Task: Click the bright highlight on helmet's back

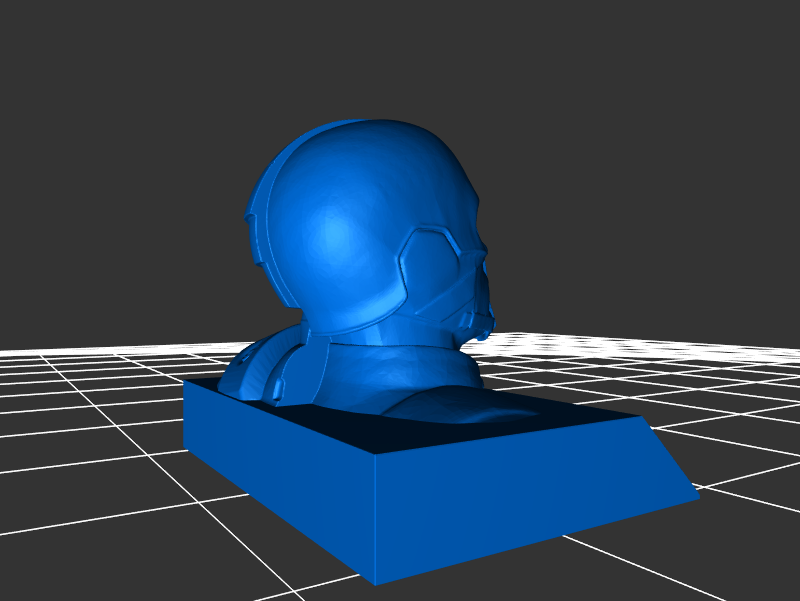Action: click(335, 235)
